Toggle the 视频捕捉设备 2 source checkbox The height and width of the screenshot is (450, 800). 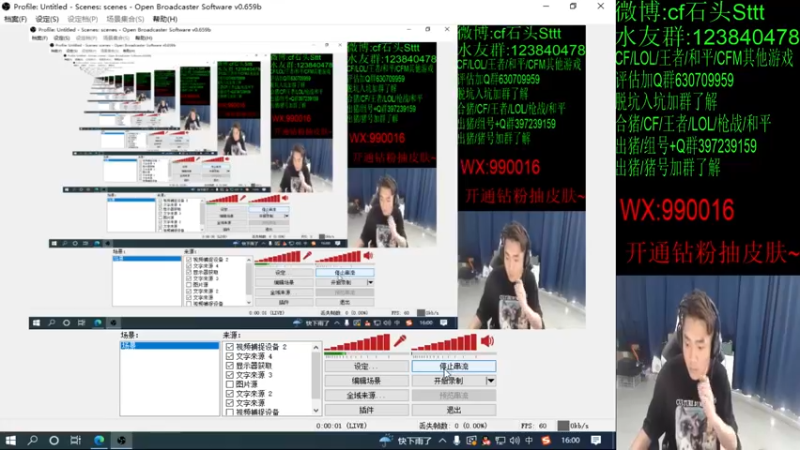click(x=230, y=347)
